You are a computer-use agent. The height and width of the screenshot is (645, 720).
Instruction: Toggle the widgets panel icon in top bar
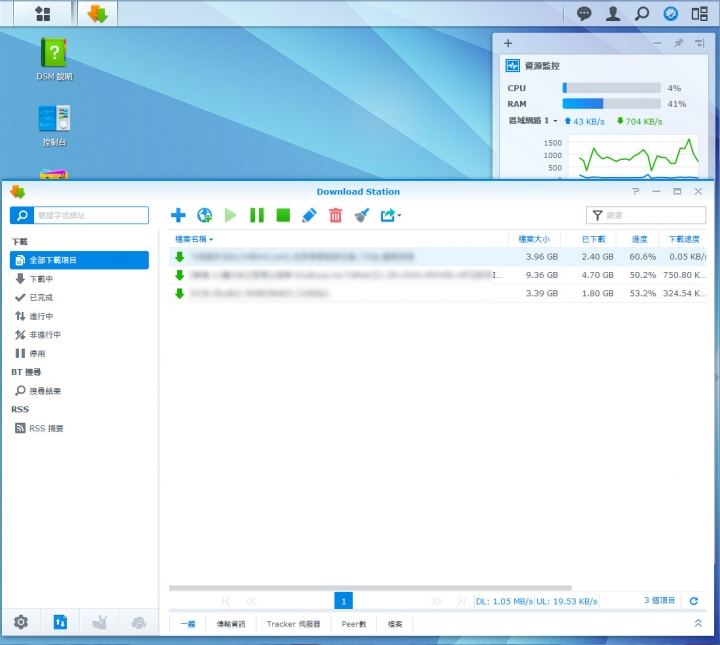(699, 14)
